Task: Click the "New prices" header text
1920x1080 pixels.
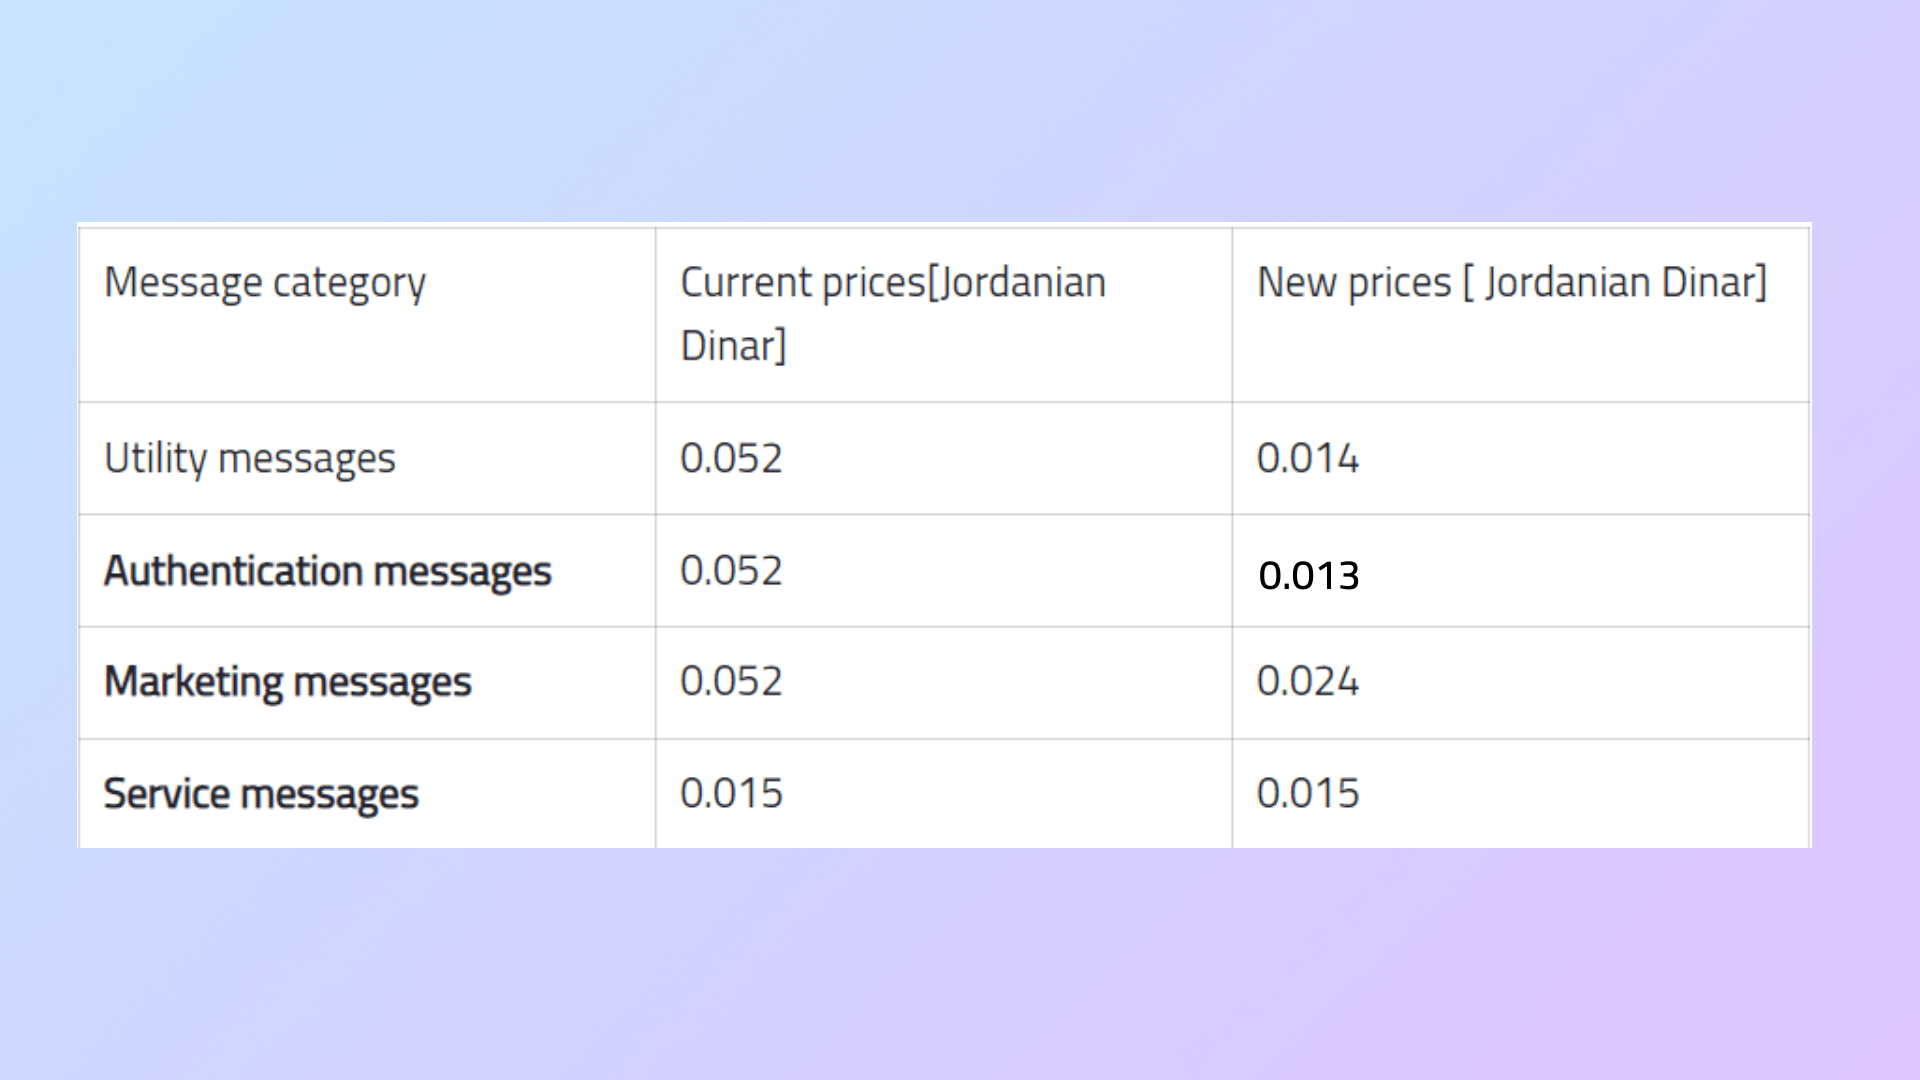Action: tap(1353, 283)
